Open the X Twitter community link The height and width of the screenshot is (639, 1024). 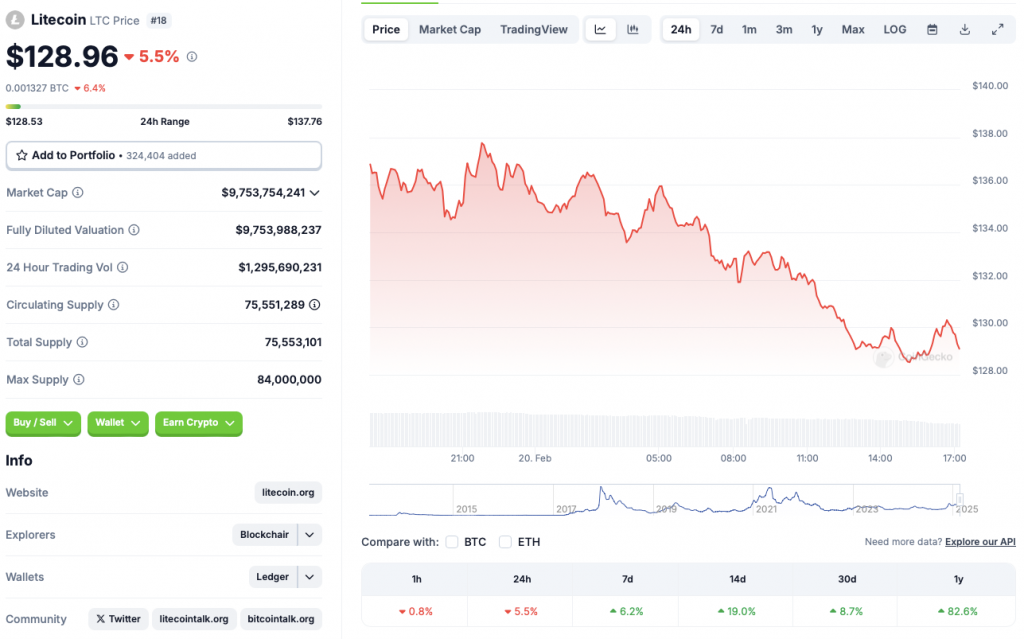tap(118, 619)
